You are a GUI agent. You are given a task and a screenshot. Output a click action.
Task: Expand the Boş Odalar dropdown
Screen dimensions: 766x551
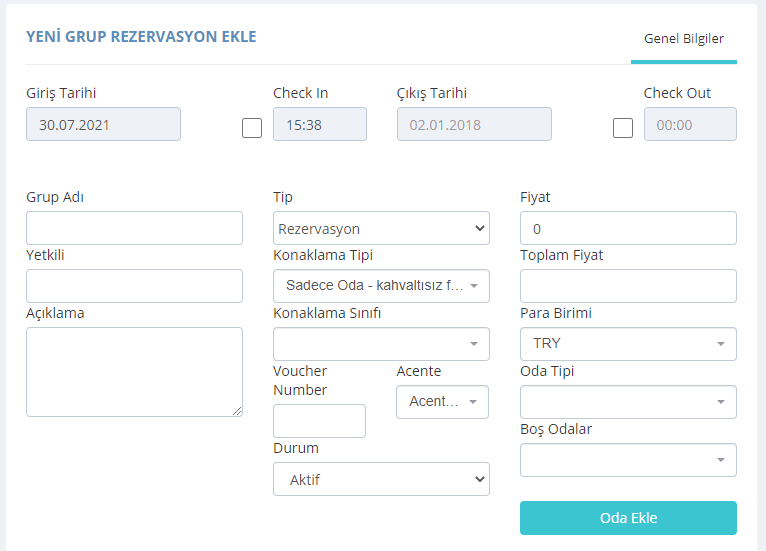[x=628, y=460]
